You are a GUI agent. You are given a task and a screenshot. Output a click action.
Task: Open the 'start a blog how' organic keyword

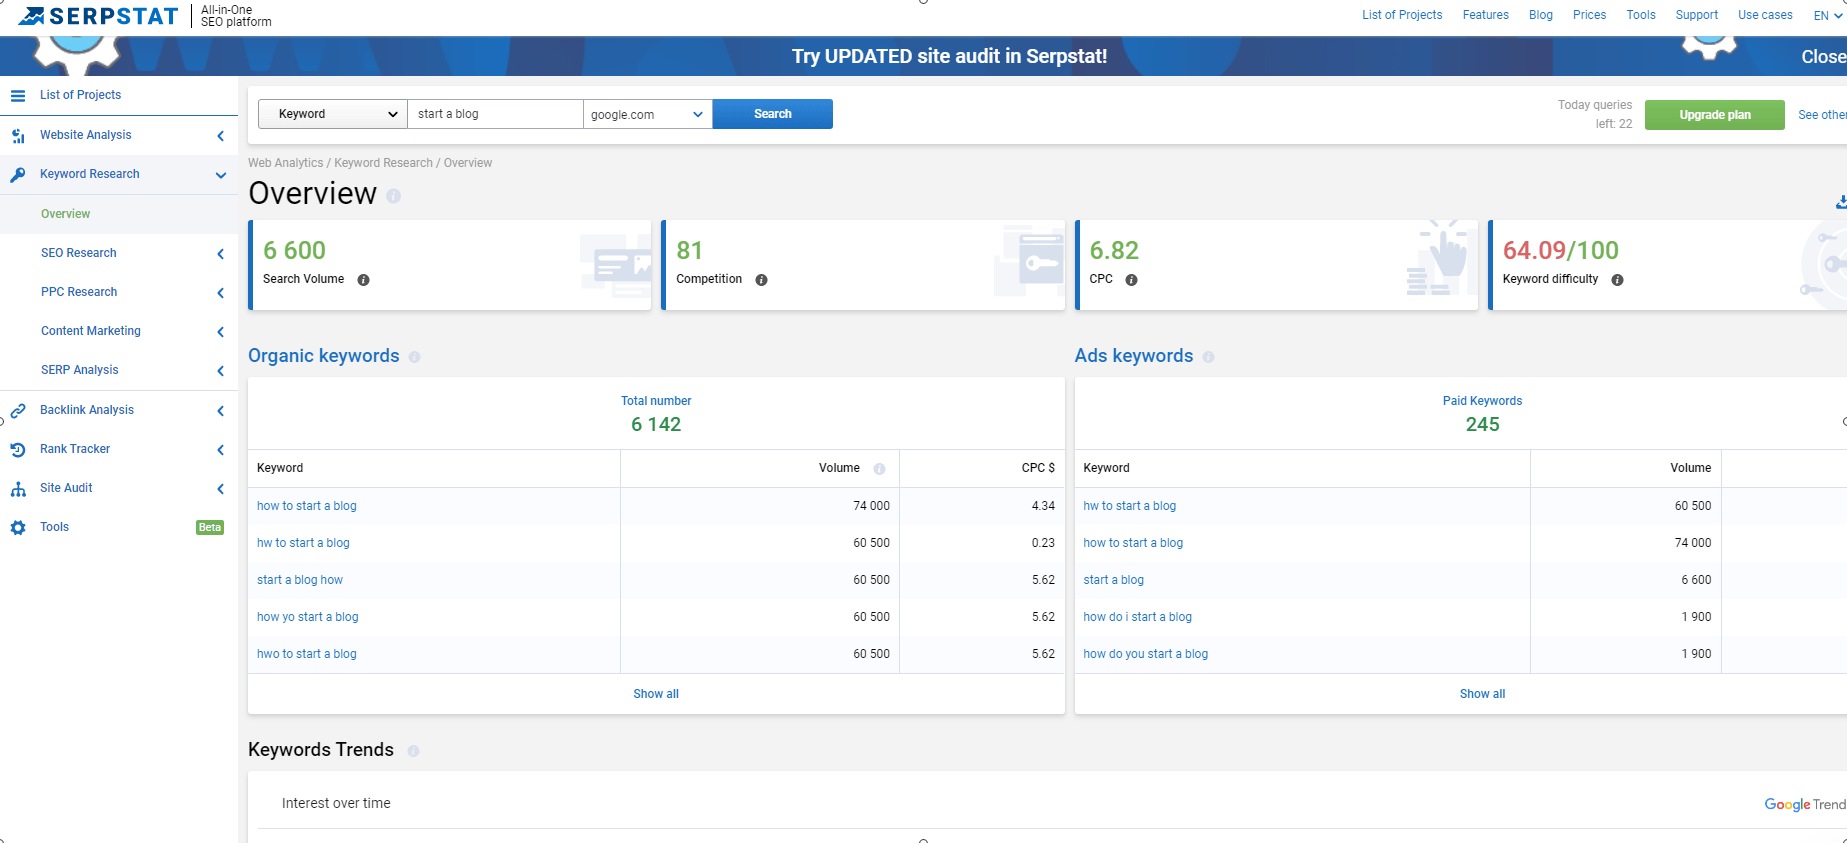point(300,580)
